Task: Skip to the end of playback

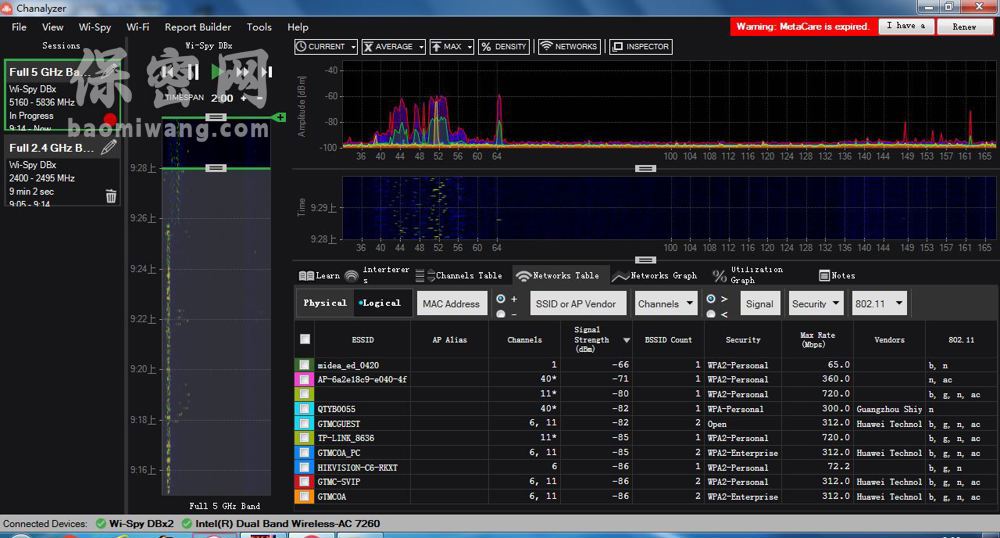Action: tap(266, 72)
